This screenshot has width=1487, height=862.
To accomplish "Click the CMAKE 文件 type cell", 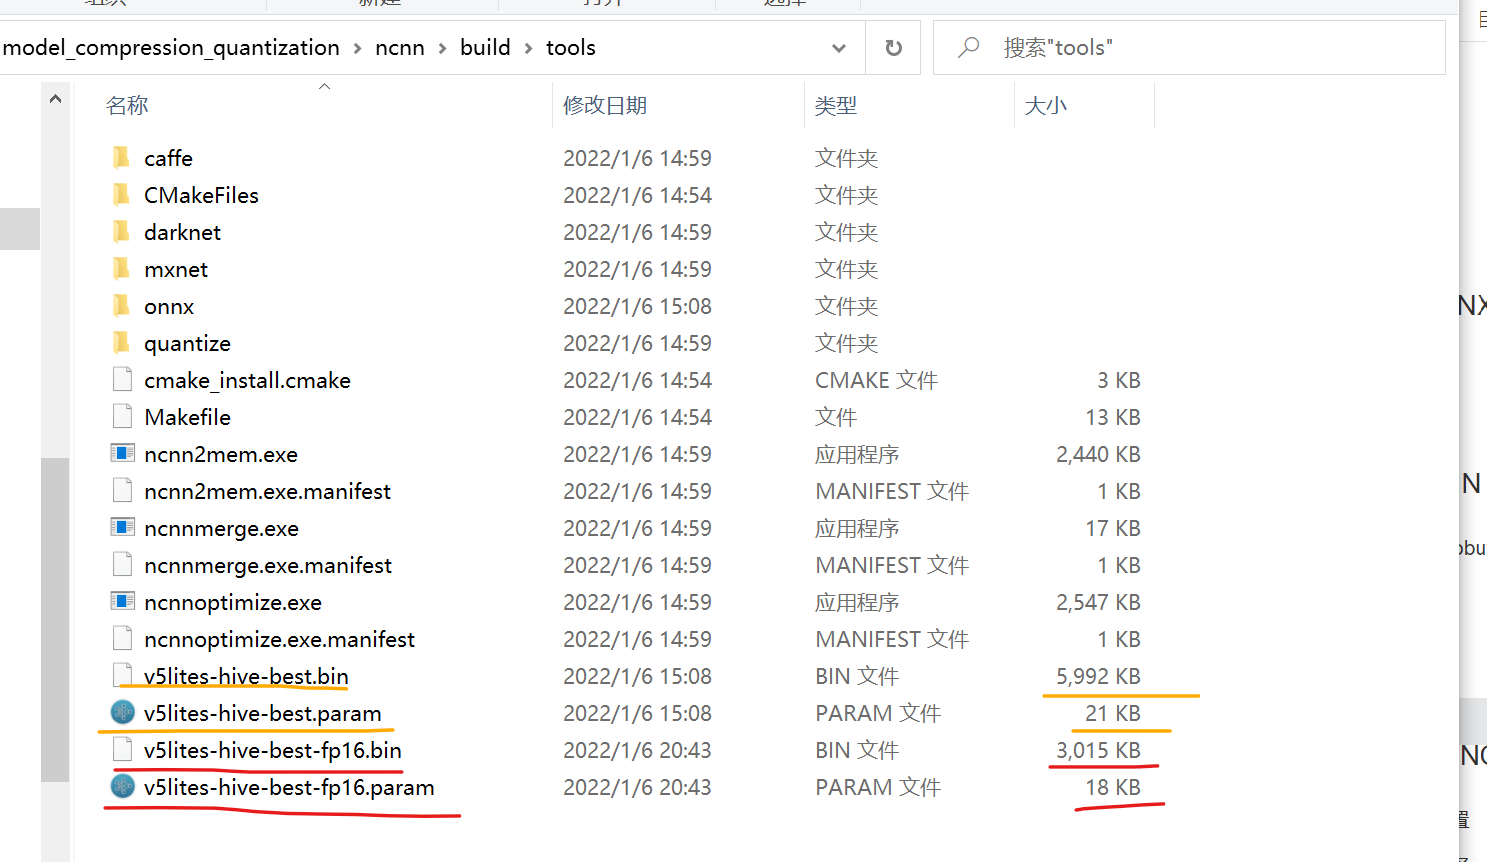I will [x=876, y=380].
